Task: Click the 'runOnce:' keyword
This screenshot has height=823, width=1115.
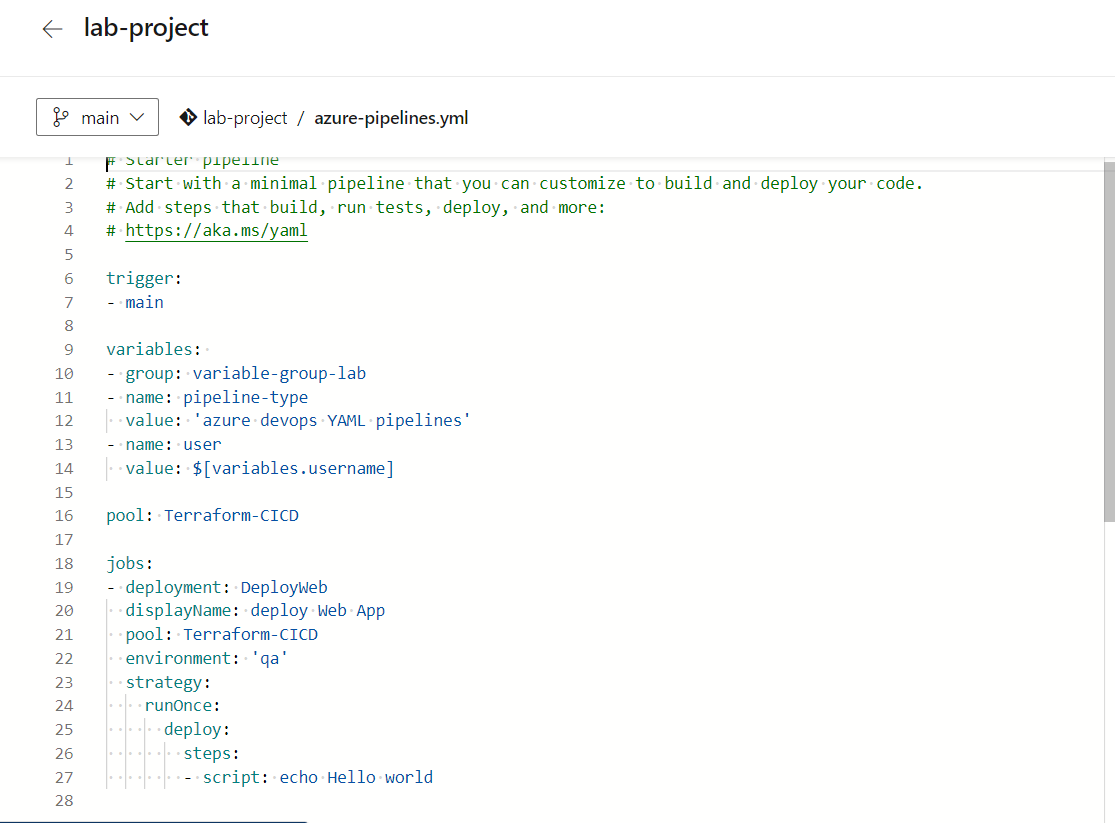Action: (x=182, y=706)
